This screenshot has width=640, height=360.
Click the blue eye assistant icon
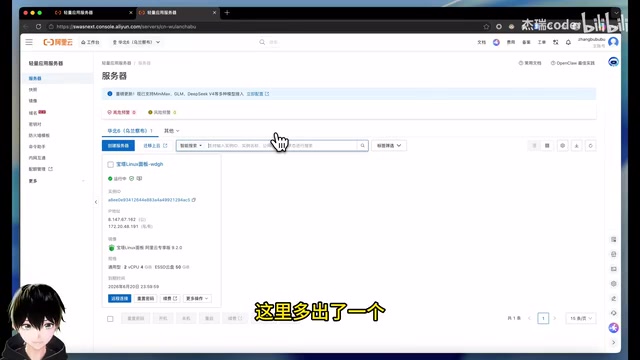point(613,62)
